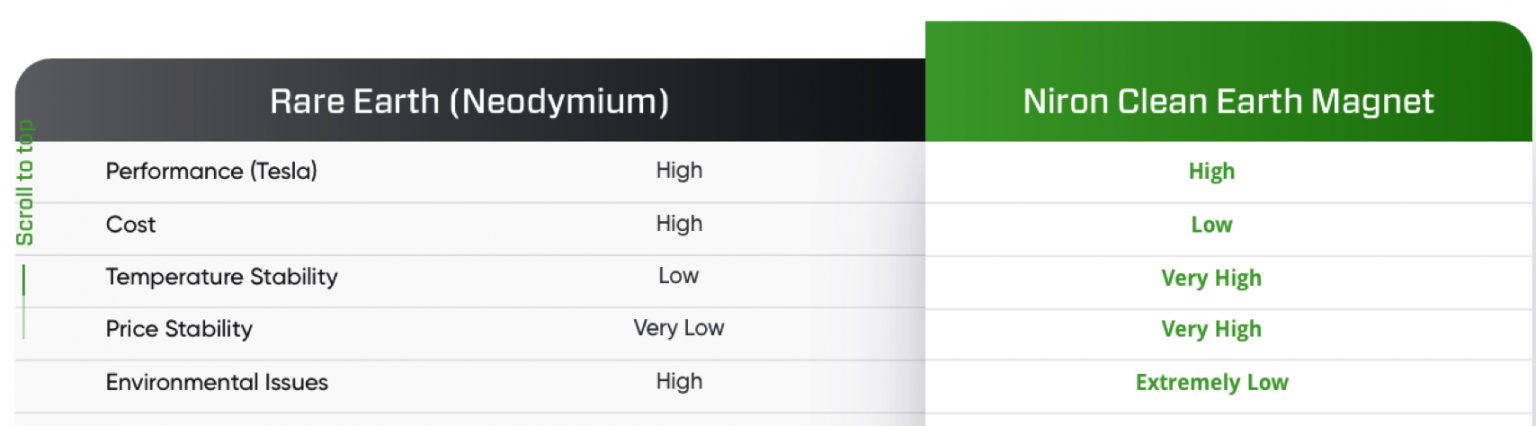This screenshot has height=426, width=1536.
Task: Select the Niron Clean Earth Magnet header
Action: [x=1228, y=101]
